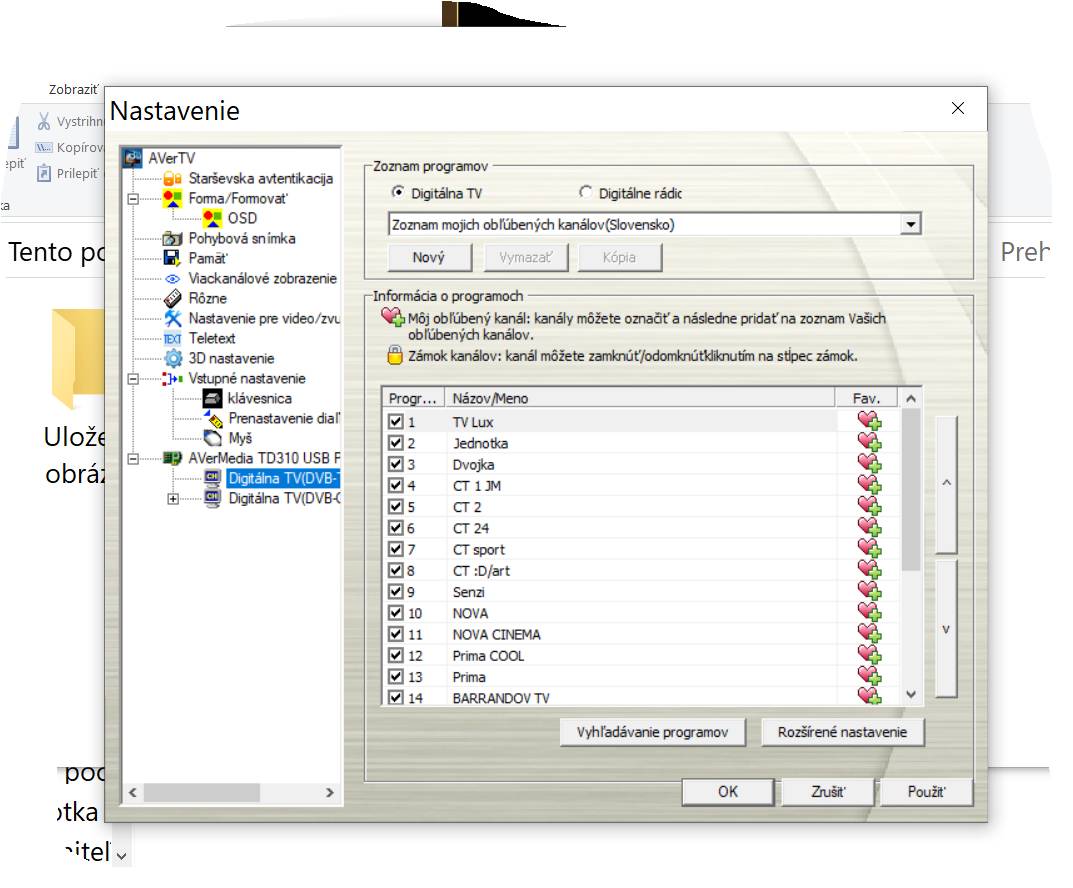Click the Nový button
This screenshot has height=888, width=1073.
(429, 257)
